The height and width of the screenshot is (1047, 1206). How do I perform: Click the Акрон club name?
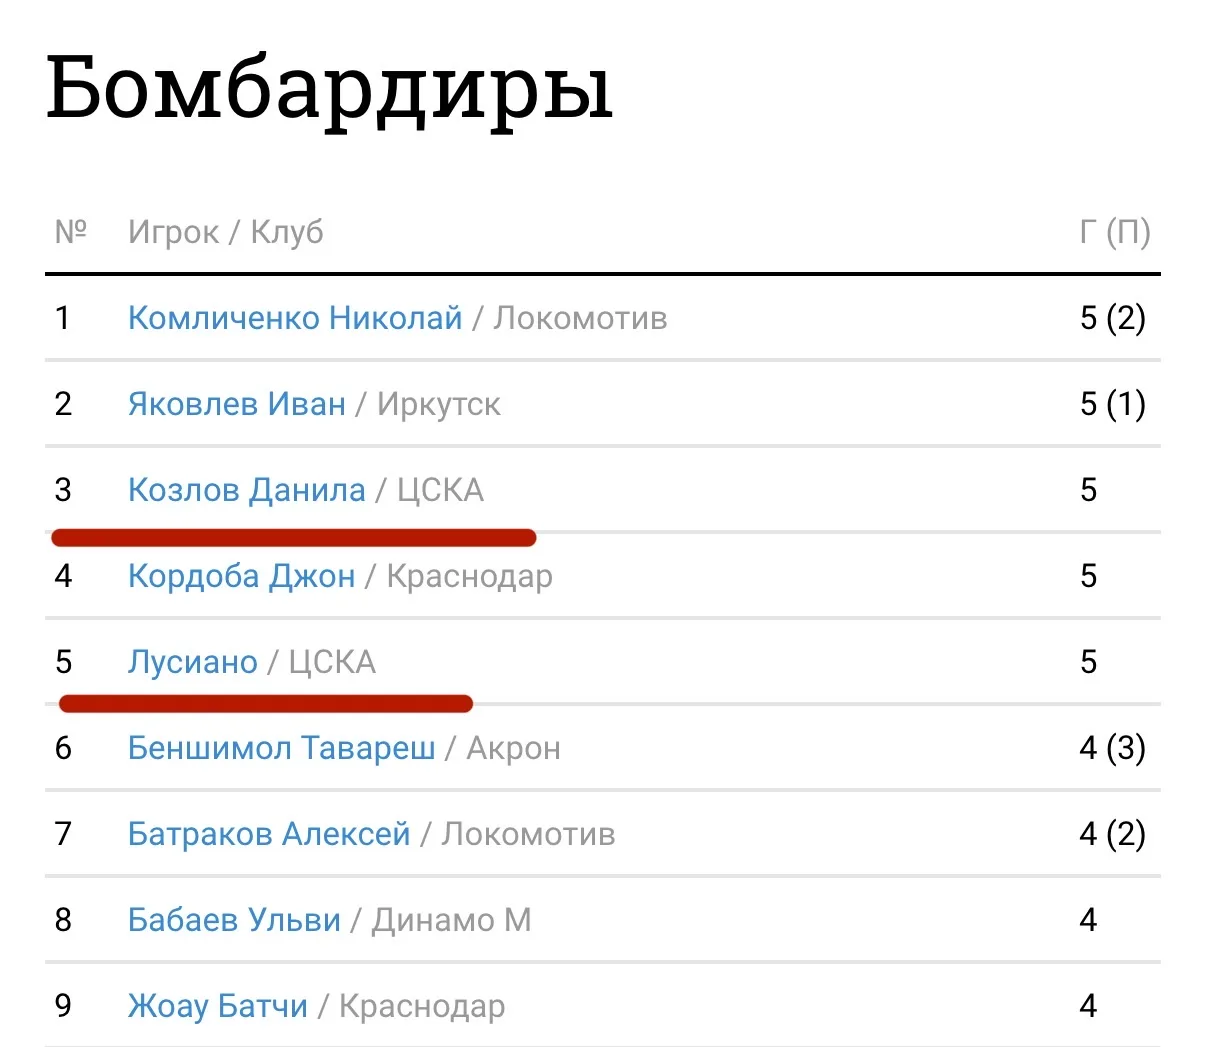[513, 748]
